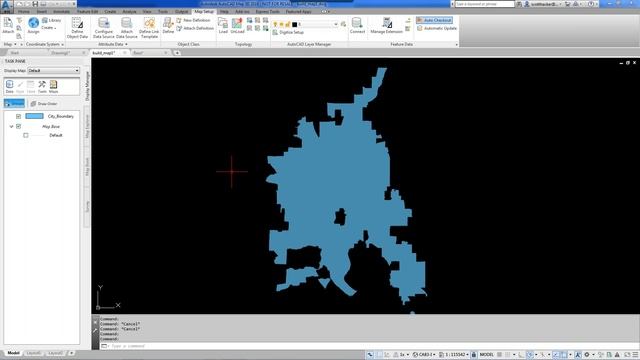Viewport: 640px width, 360px height.
Task: Click the Groups button in Display Manager
Action: pos(14,104)
